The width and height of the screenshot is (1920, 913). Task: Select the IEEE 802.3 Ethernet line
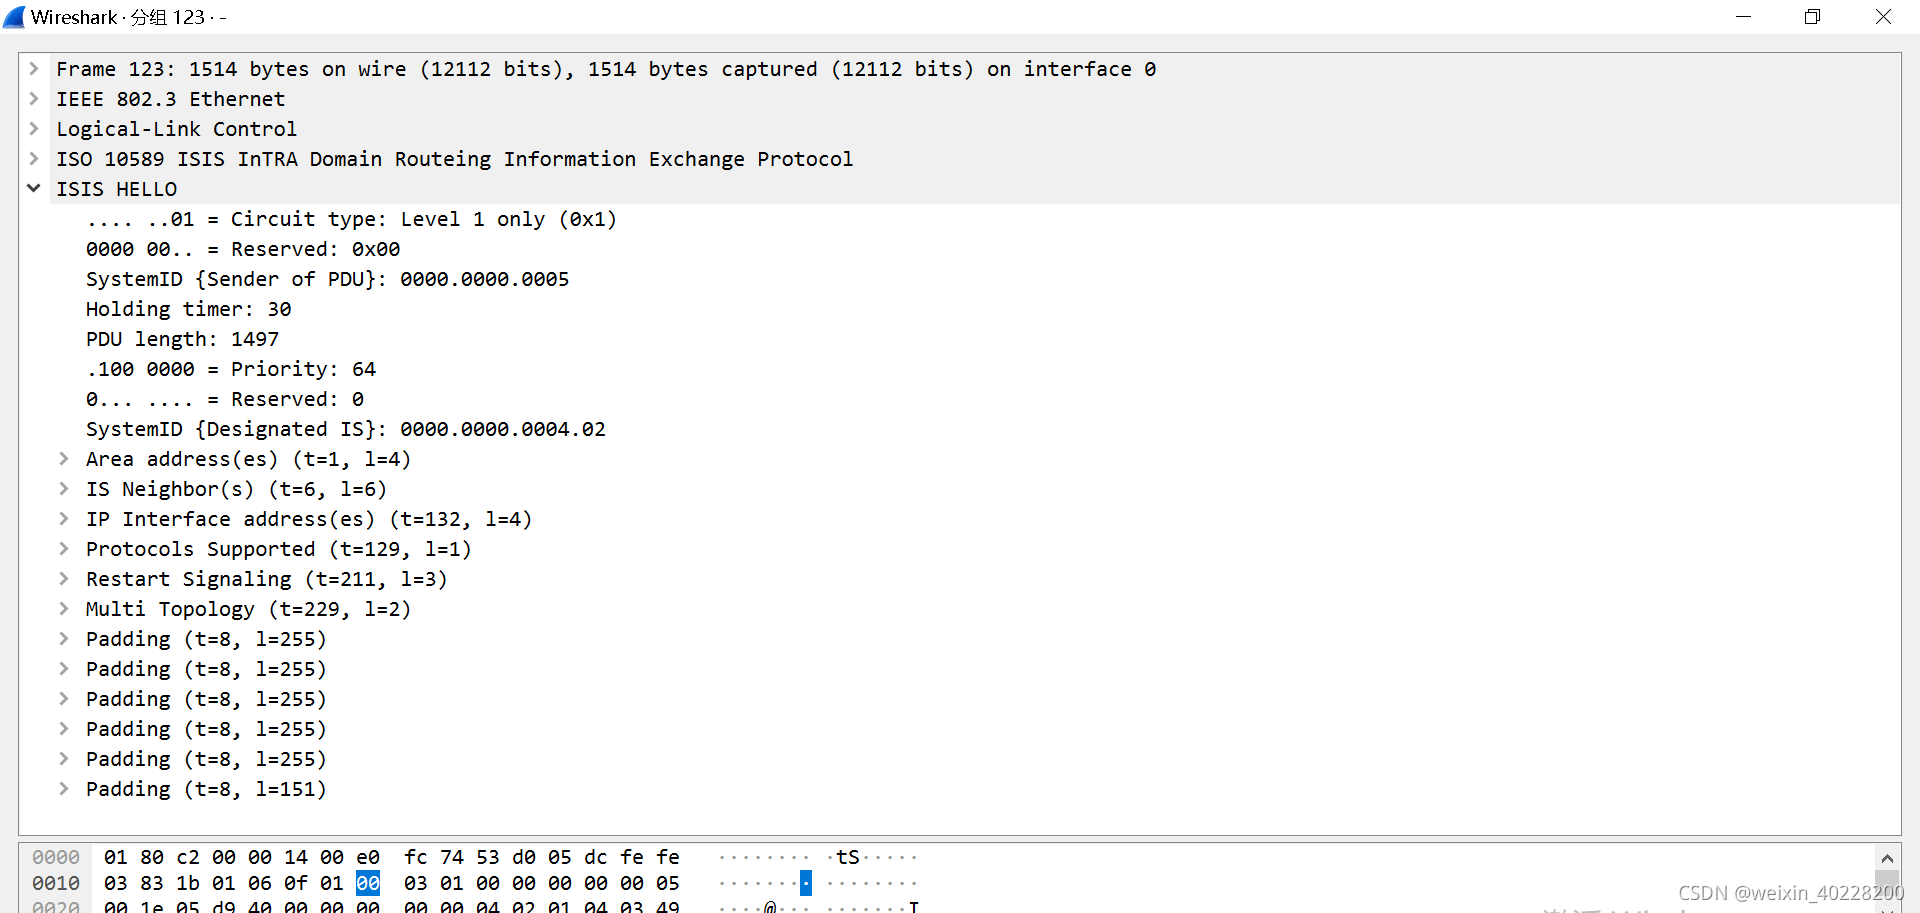click(x=171, y=99)
